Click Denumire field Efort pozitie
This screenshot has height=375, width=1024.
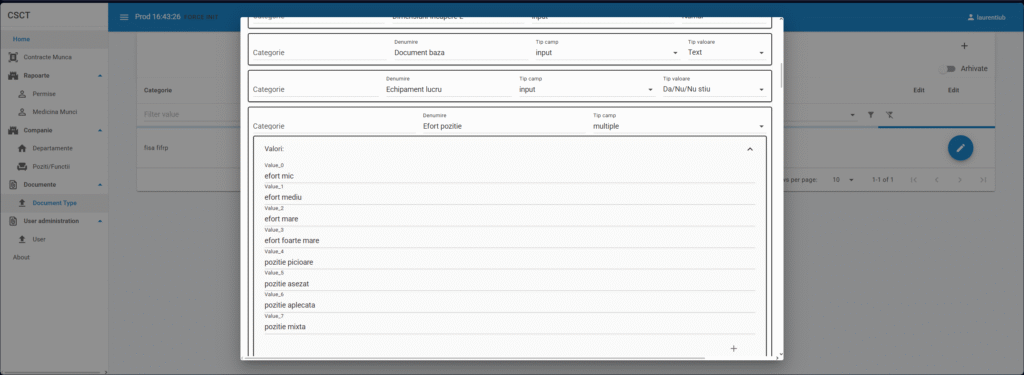[504, 125]
